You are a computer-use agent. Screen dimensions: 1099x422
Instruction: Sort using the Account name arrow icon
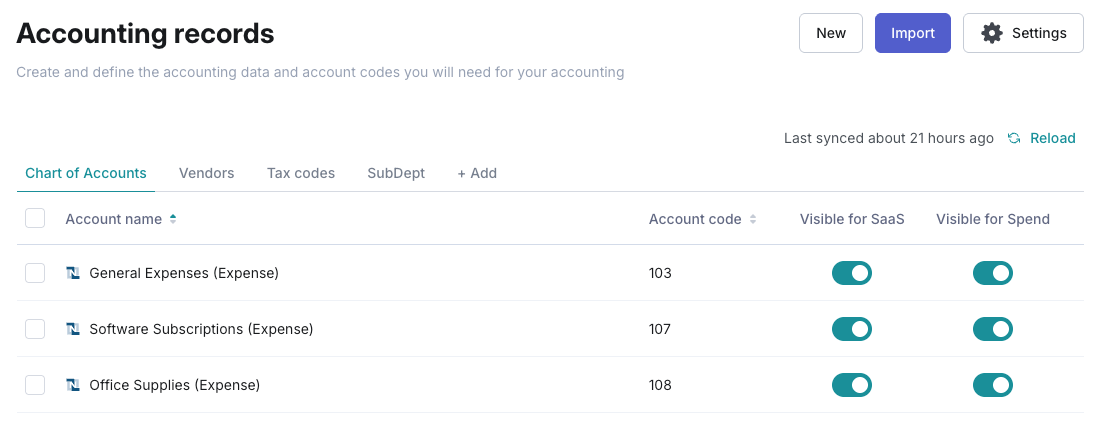tap(173, 219)
